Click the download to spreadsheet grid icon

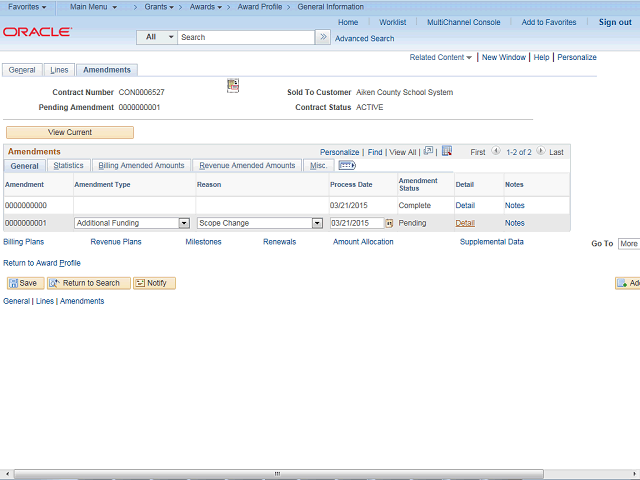447,151
